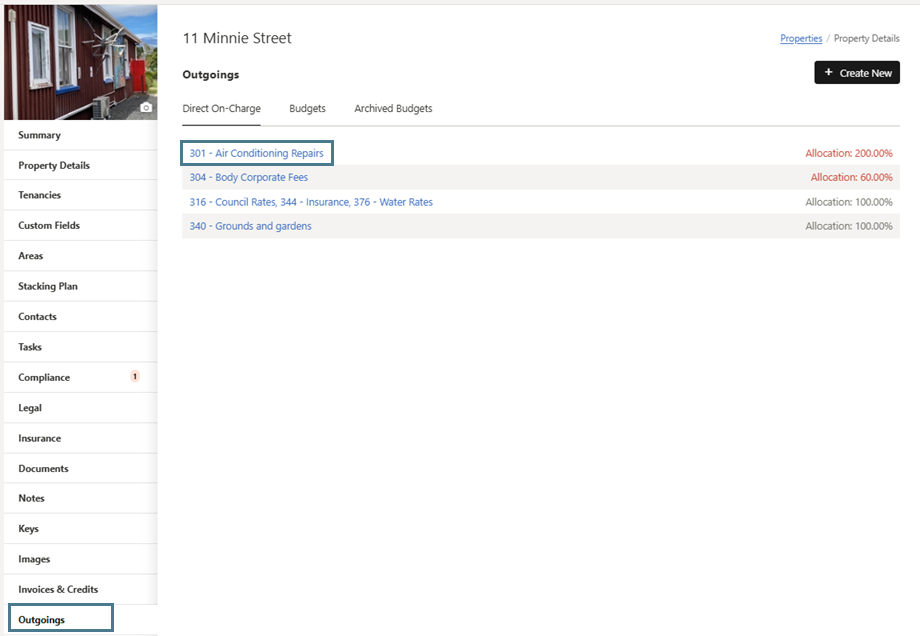Open 304 - Body Corporate Fees outgoing
Screen dimensions: 920x636
click(x=248, y=178)
